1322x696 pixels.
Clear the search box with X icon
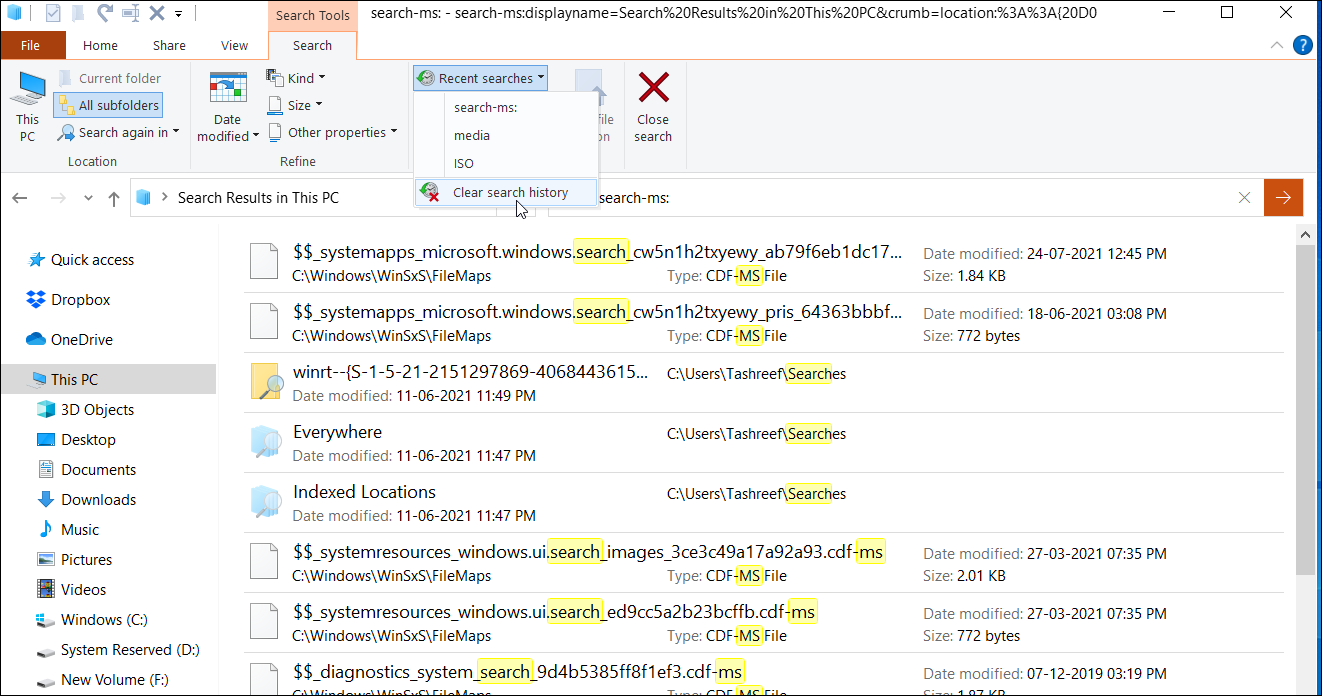[1244, 198]
